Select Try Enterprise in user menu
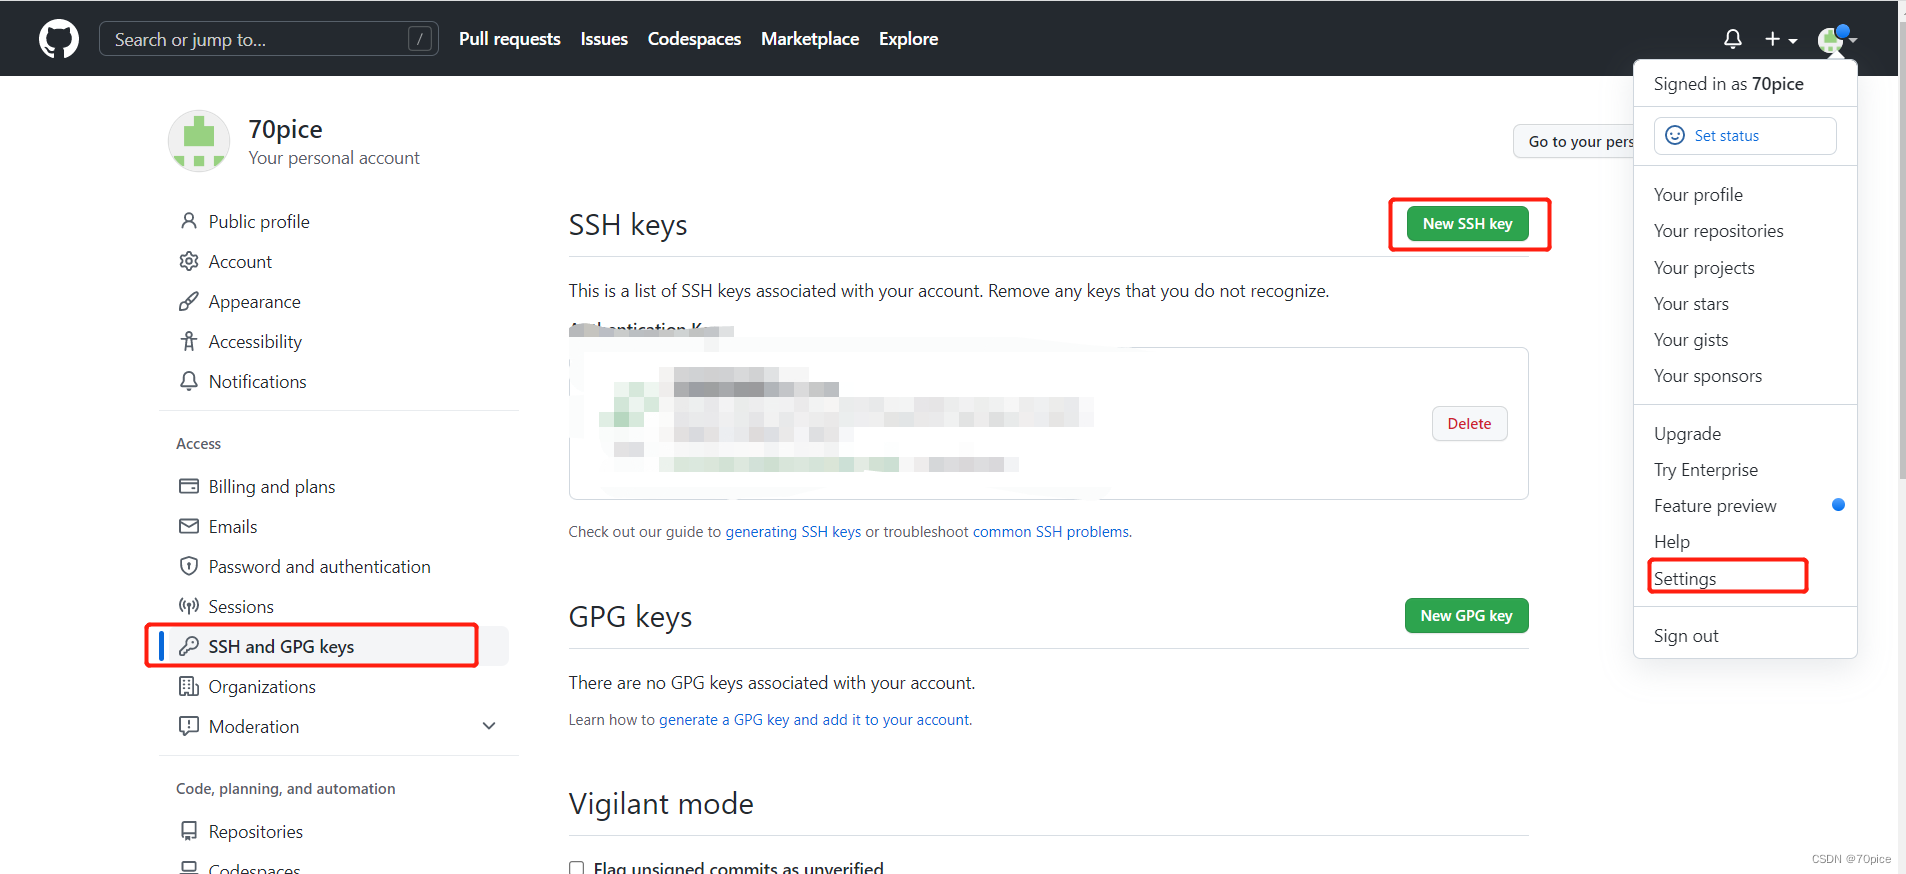 (1705, 470)
